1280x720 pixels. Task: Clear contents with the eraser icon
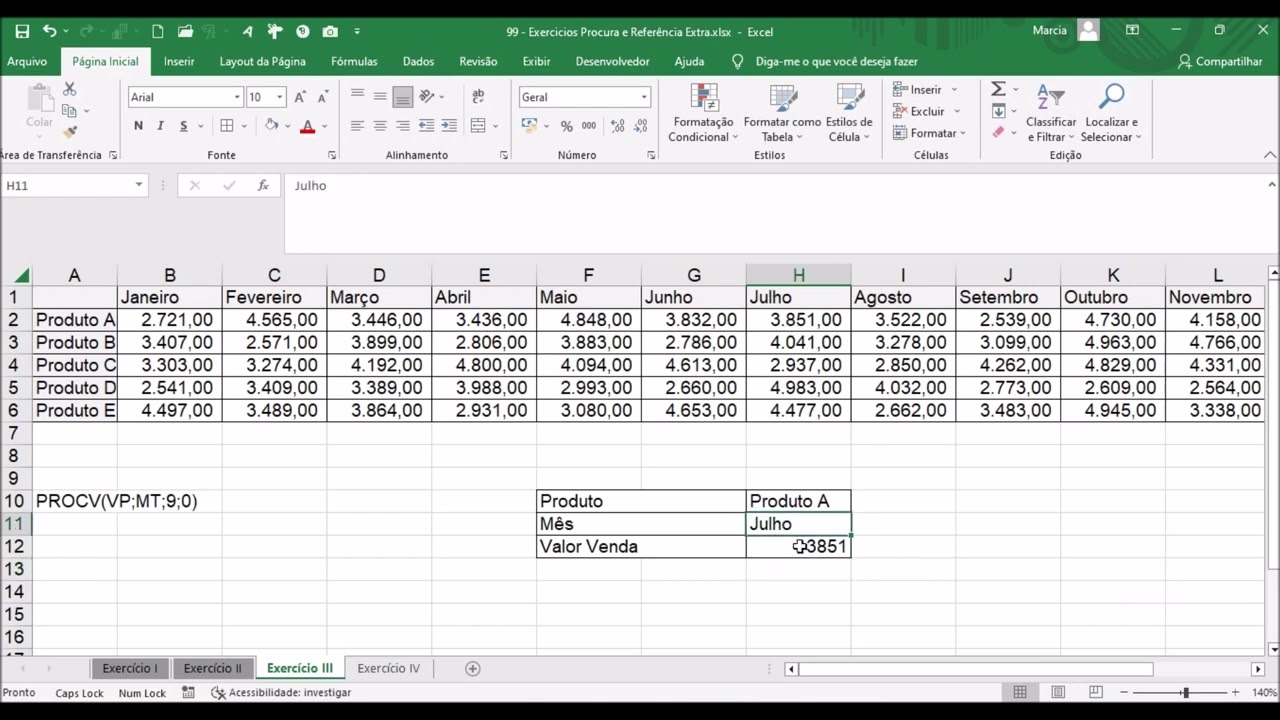998,133
